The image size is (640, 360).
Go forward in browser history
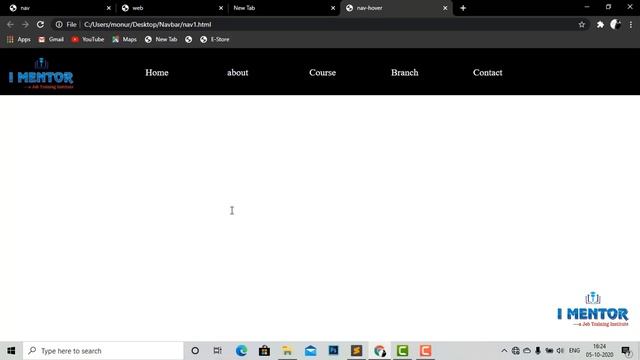click(x=25, y=24)
